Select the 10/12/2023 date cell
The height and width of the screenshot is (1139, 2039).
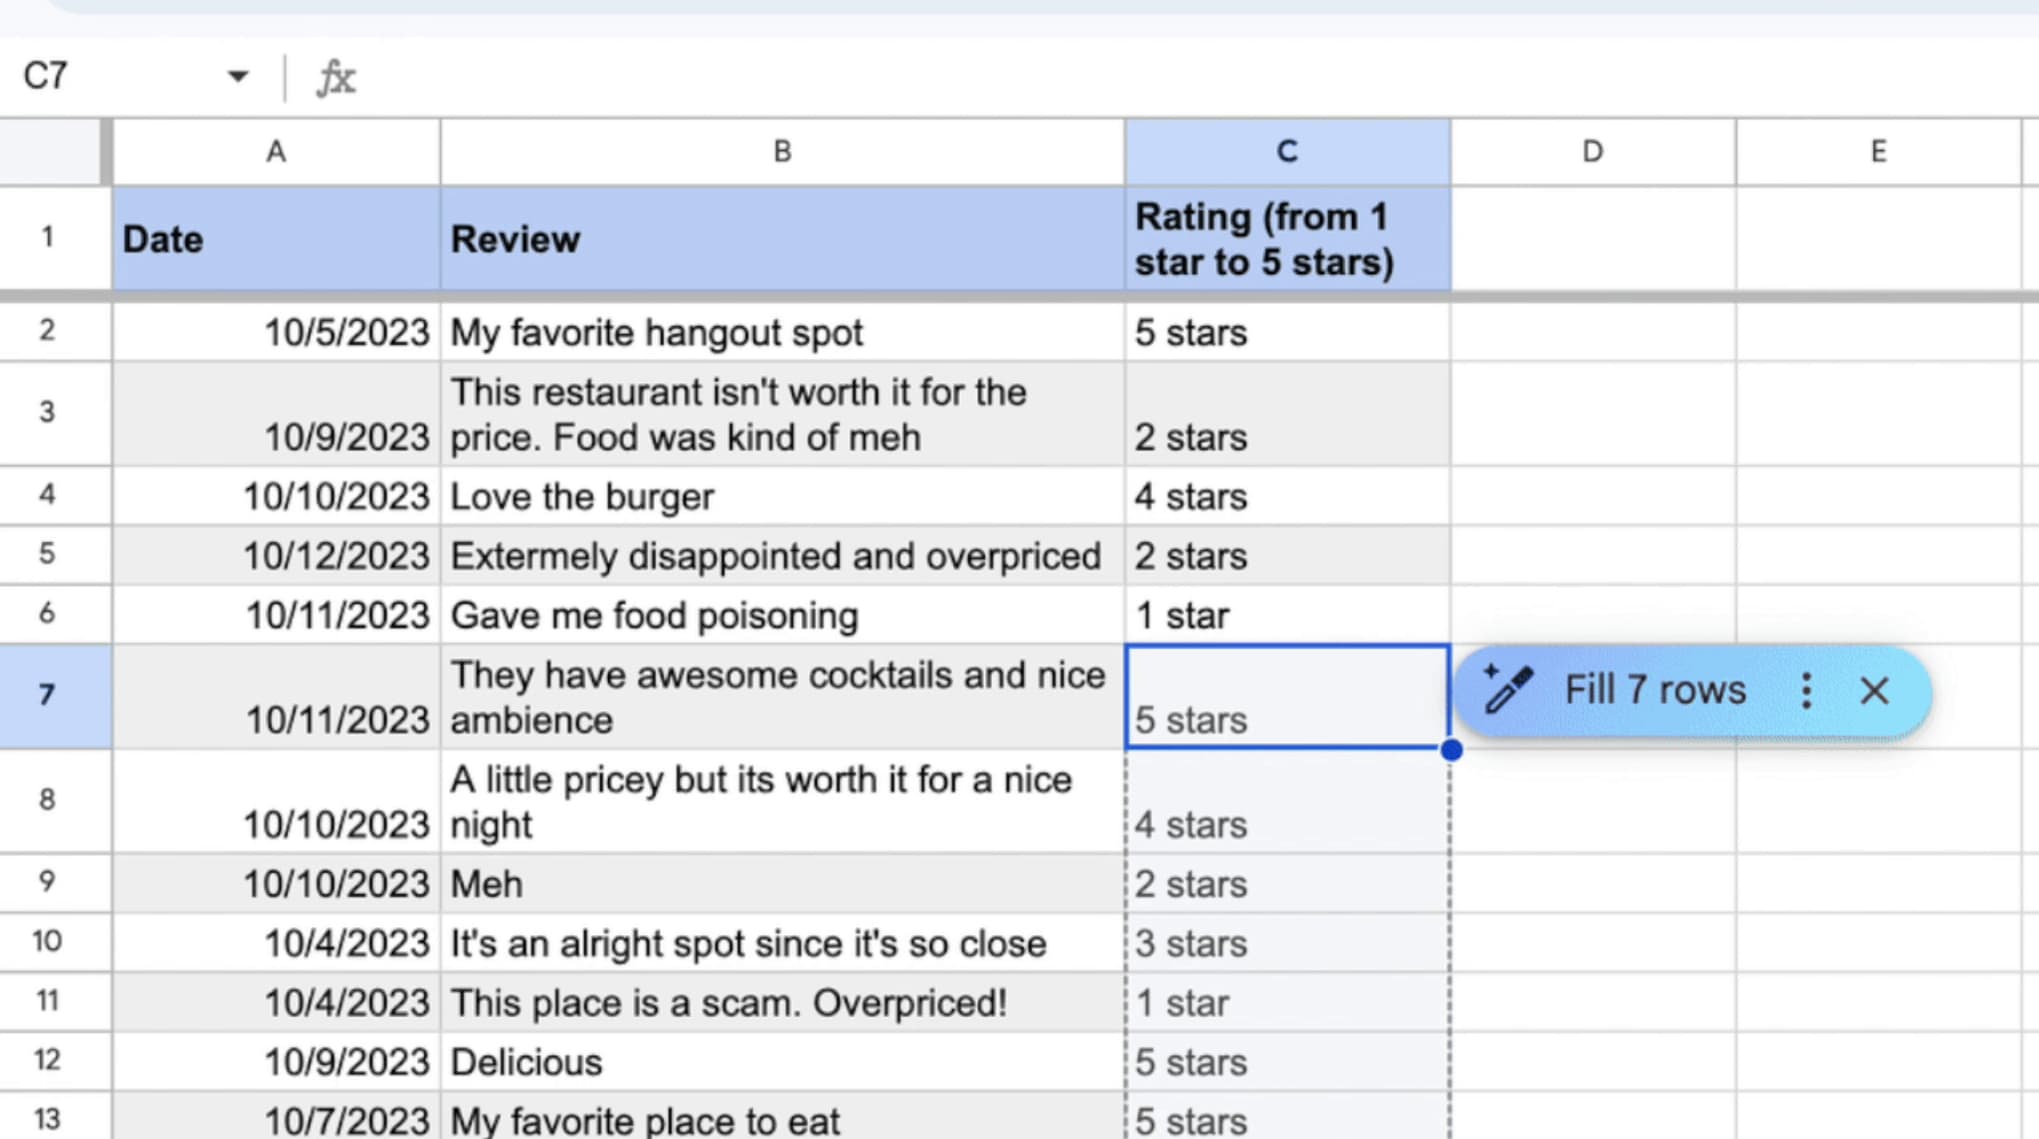[275, 556]
